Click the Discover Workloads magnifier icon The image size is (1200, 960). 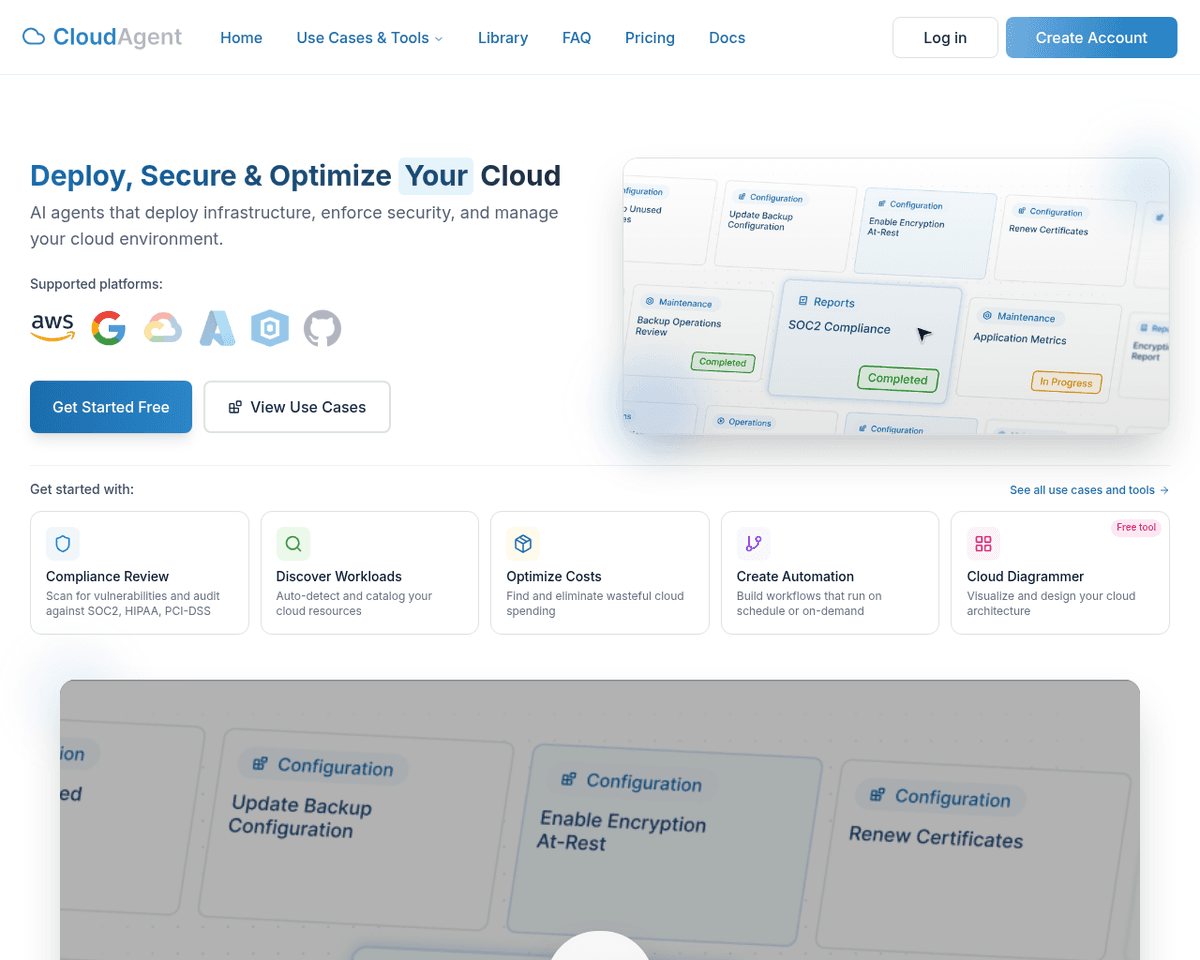coord(293,544)
